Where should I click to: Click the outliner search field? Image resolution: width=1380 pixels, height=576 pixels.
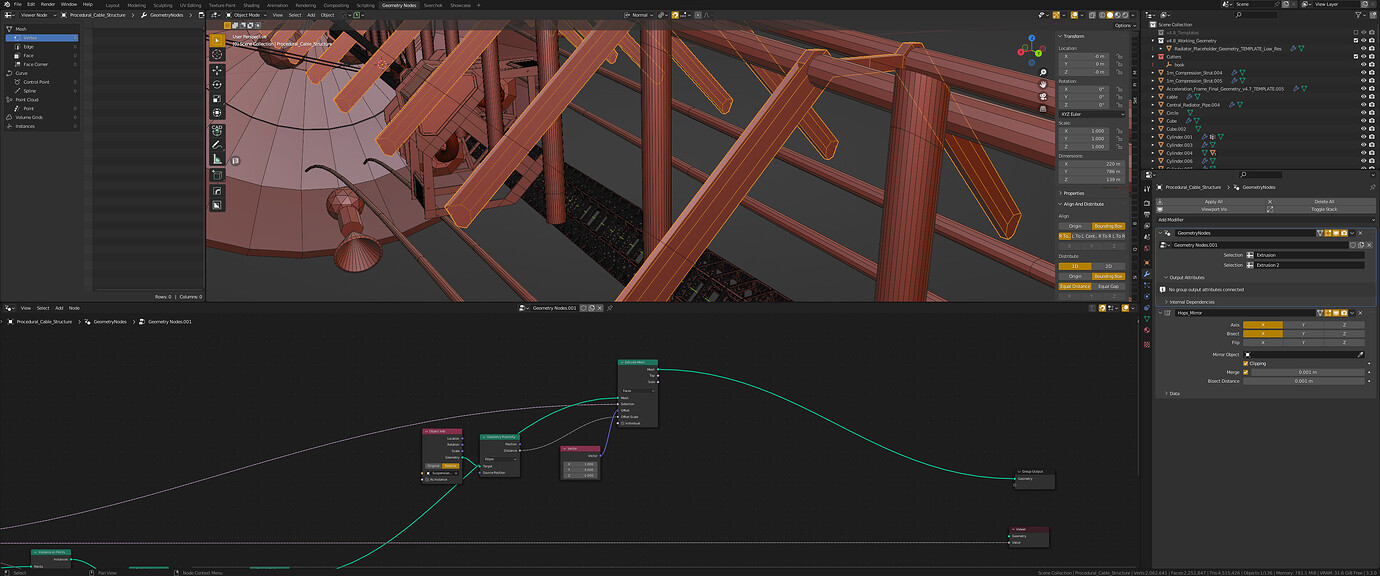(1255, 15)
